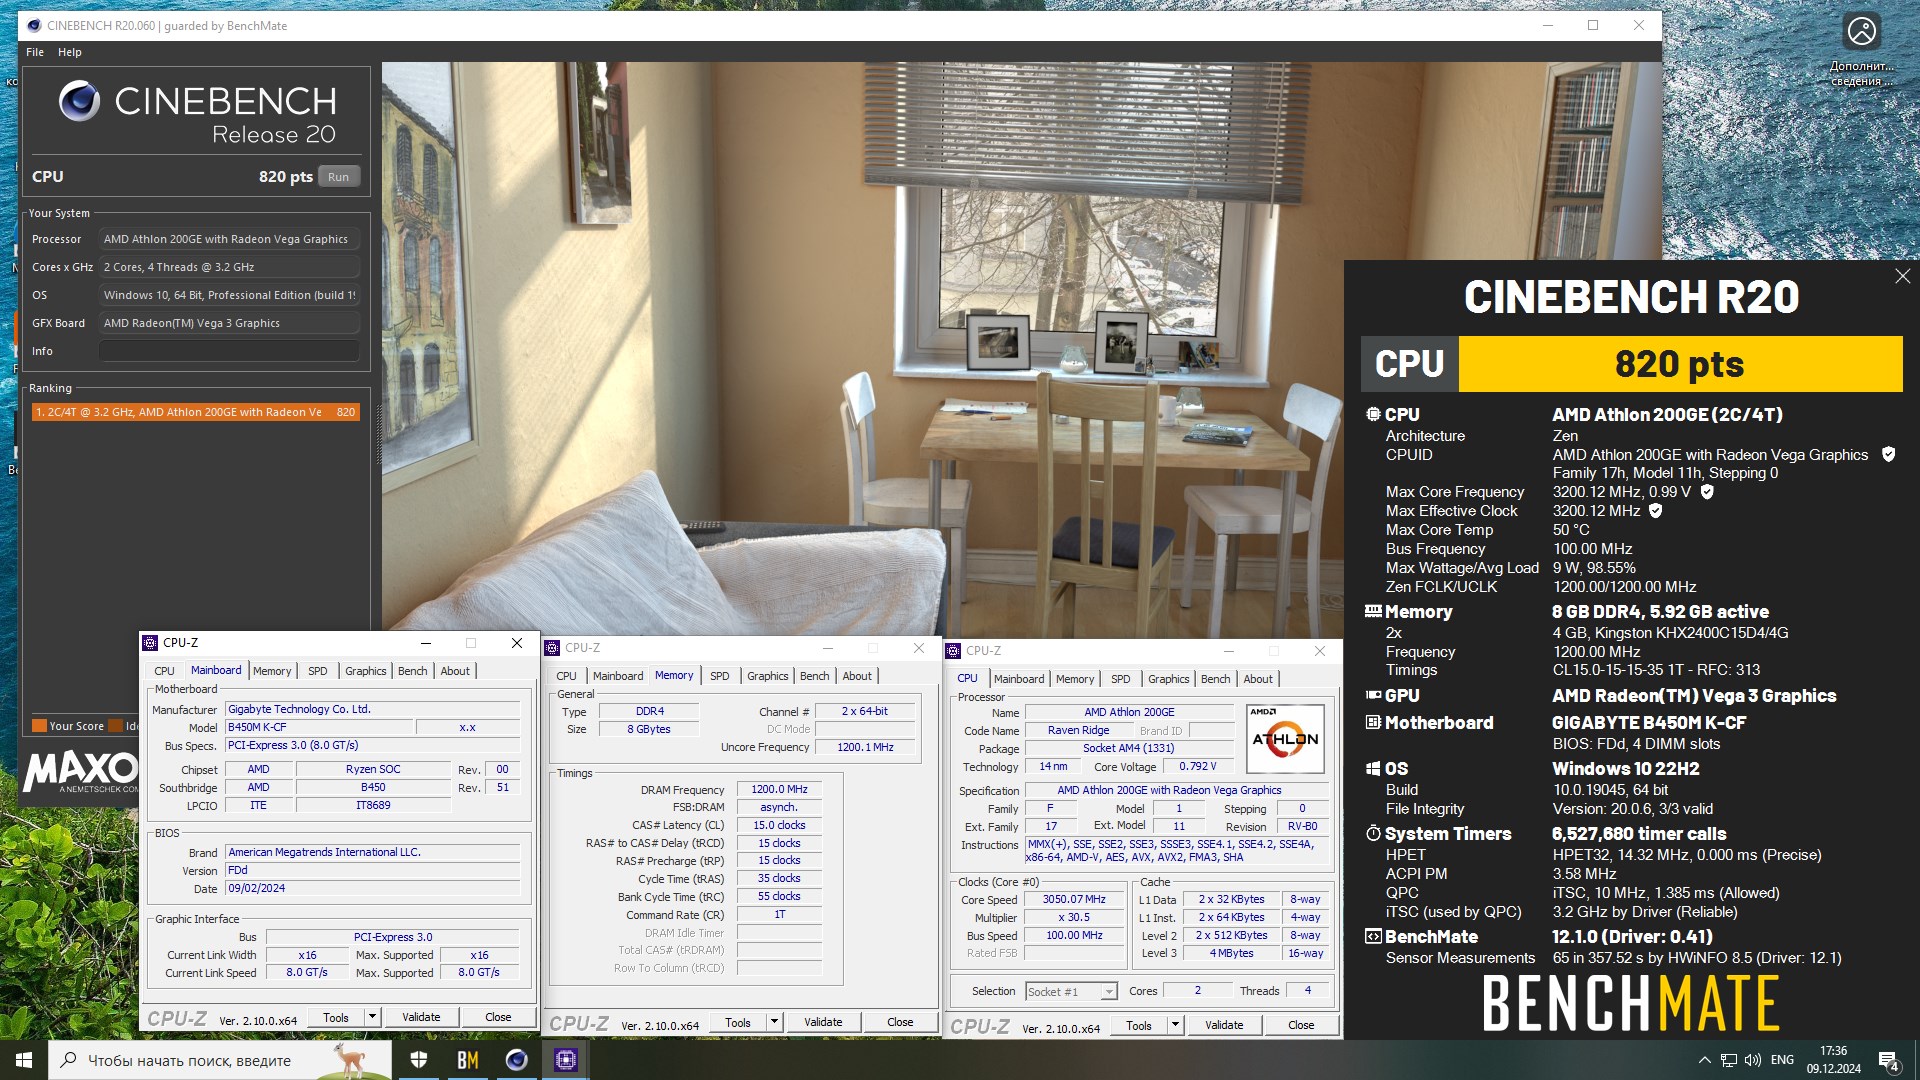The height and width of the screenshot is (1080, 1920).
Task: Click the Model value B450M K-CF
Action: (x=319, y=727)
